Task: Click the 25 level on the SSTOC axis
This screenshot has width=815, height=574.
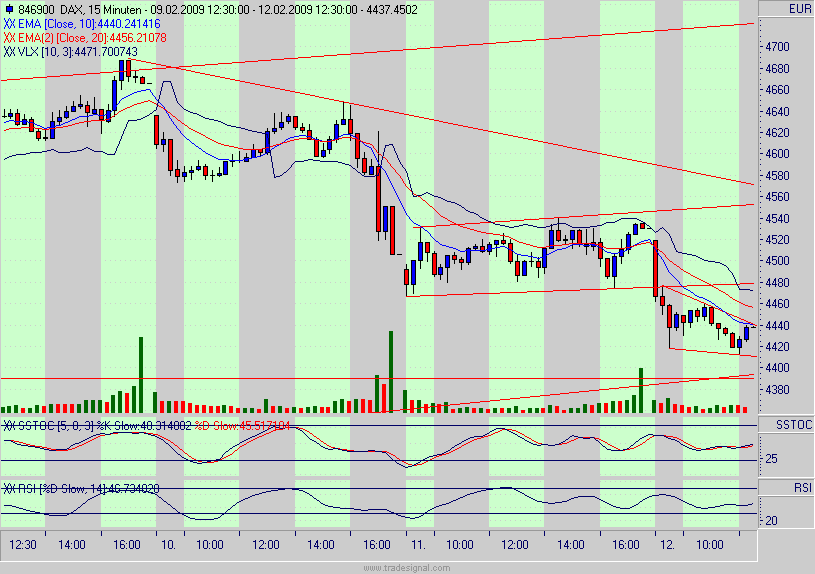Action: coord(771,459)
